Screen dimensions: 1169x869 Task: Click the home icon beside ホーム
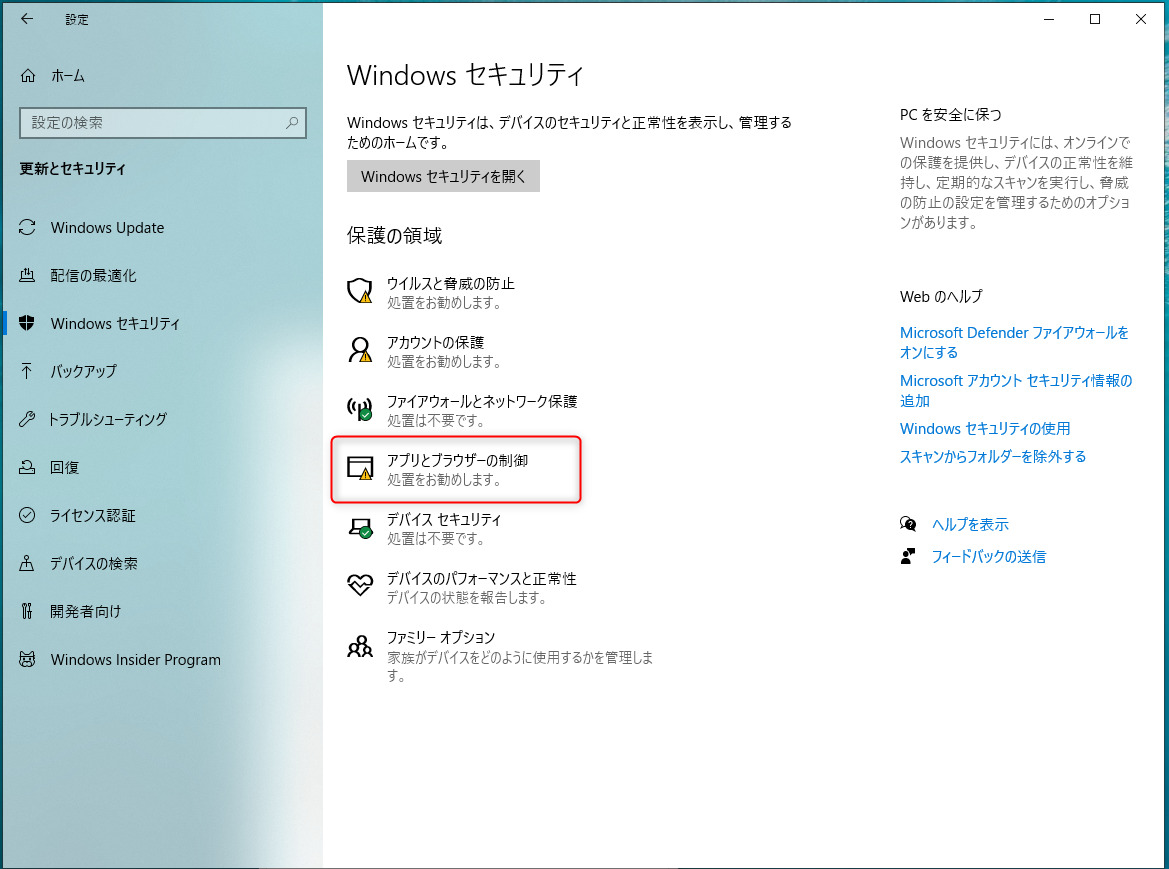pyautogui.click(x=28, y=75)
